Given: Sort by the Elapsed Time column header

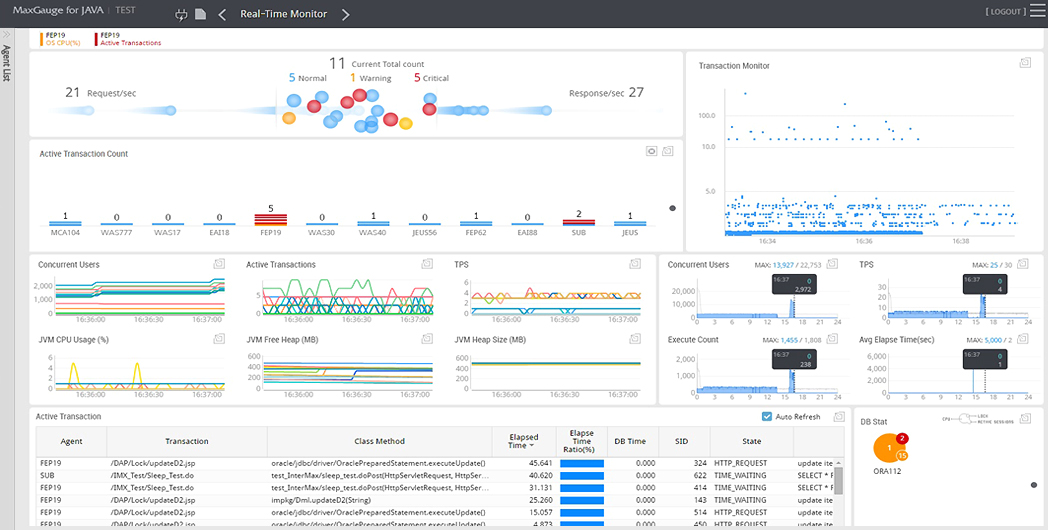Looking at the screenshot, I should (x=523, y=441).
